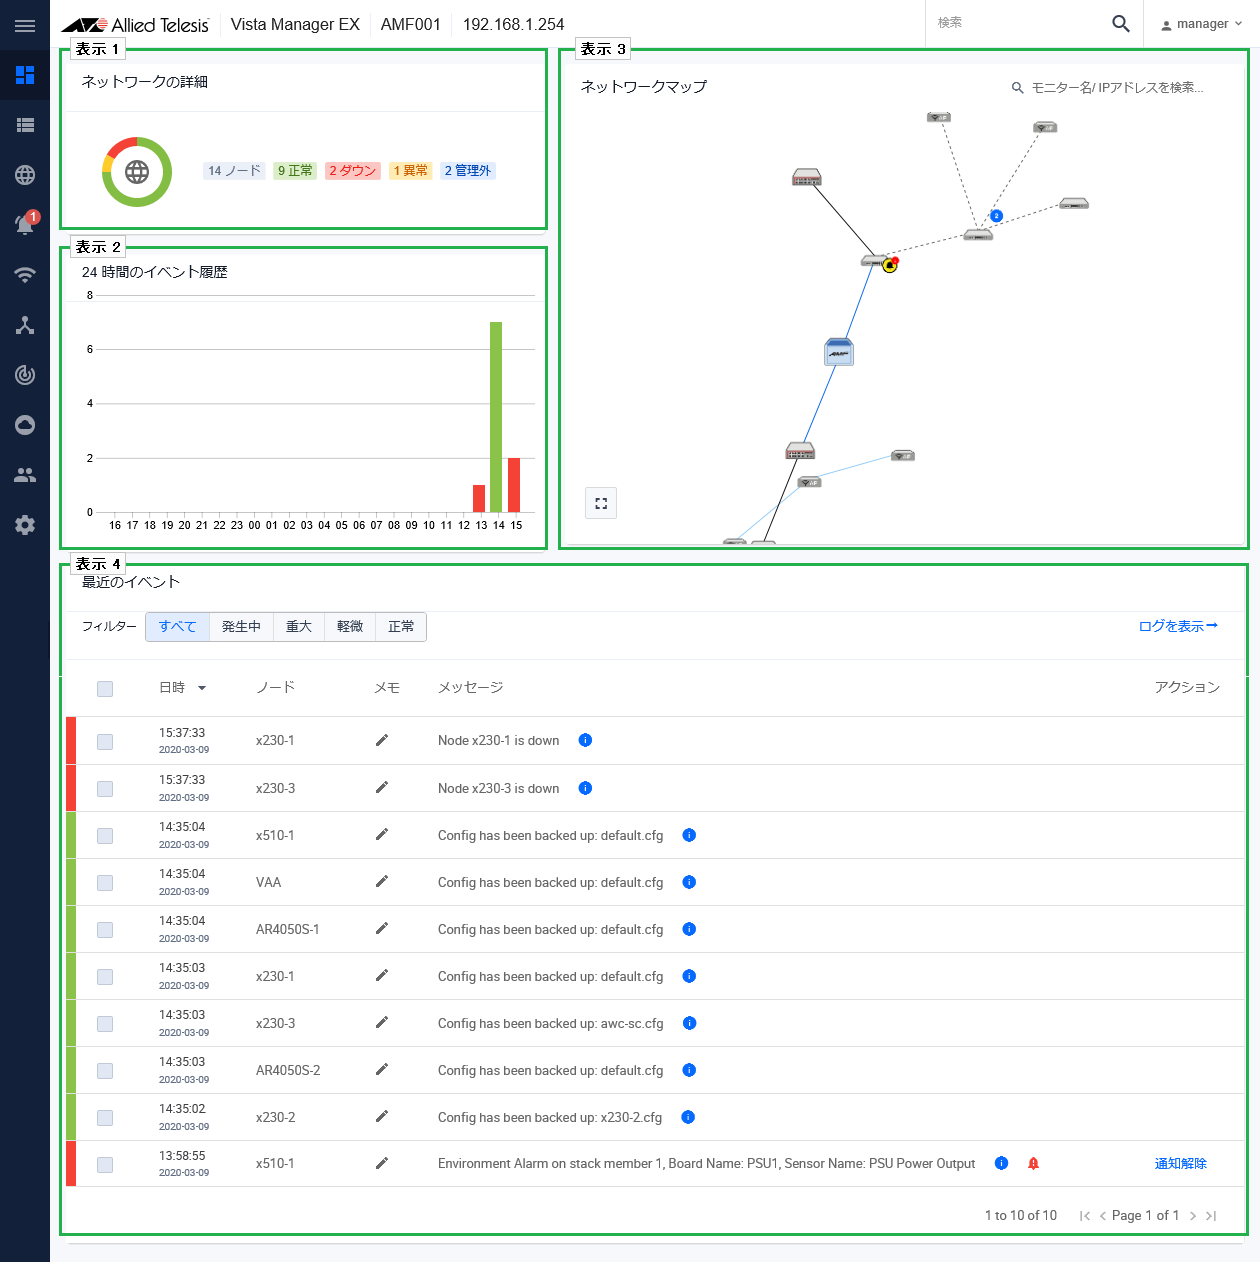Viewport: 1260px width, 1262px height.
Task: Open the radar monitoring sidebar icon
Action: [25, 375]
